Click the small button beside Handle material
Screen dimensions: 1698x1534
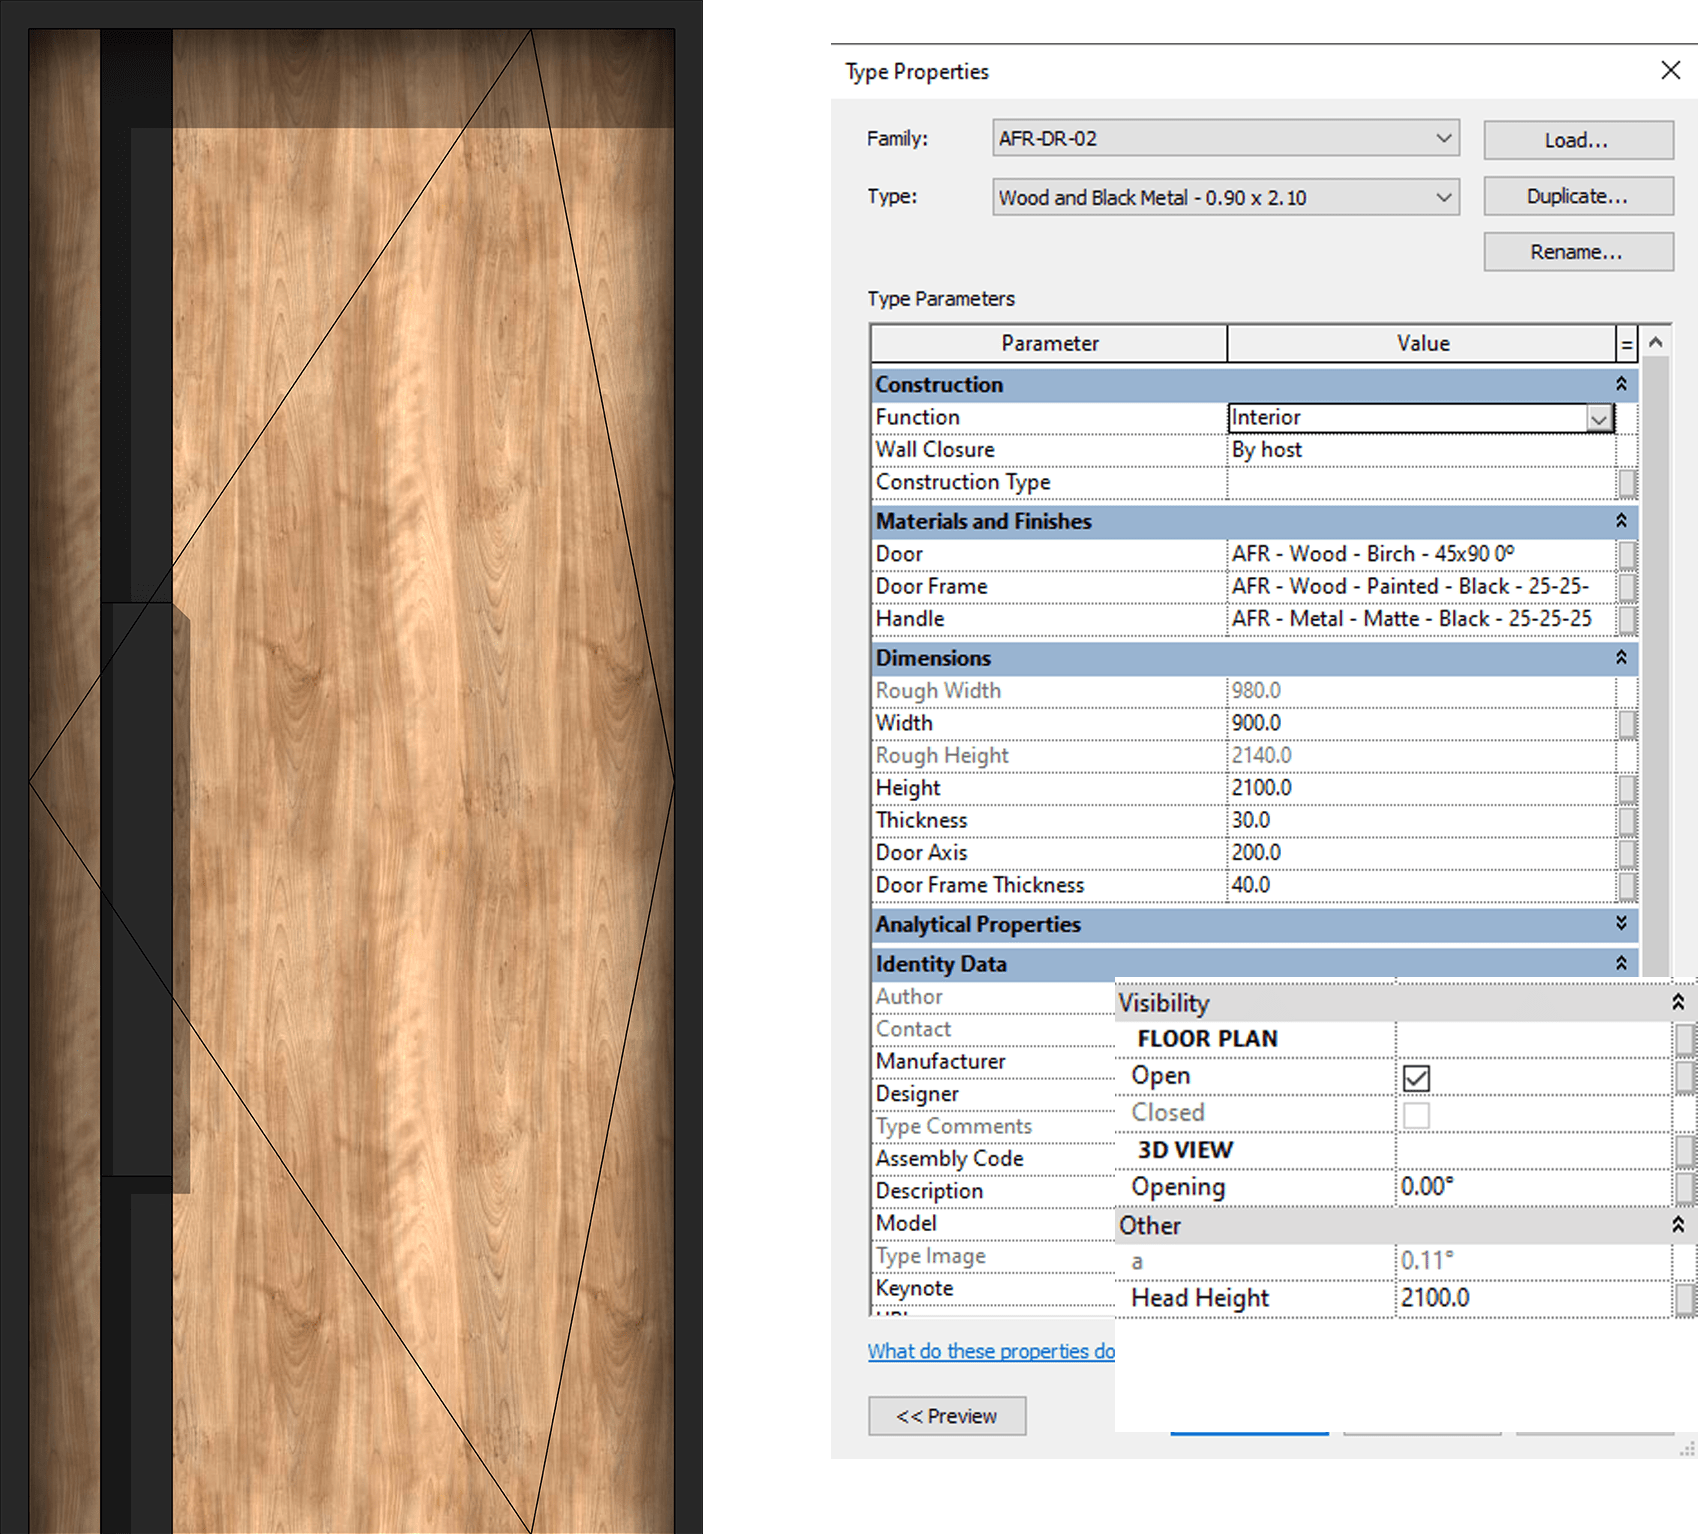[x=1627, y=619]
